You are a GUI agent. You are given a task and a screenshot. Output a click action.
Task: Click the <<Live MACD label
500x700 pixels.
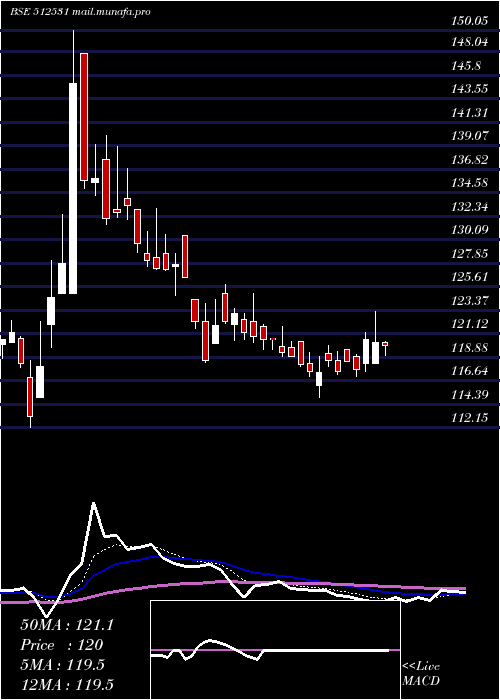[421, 673]
